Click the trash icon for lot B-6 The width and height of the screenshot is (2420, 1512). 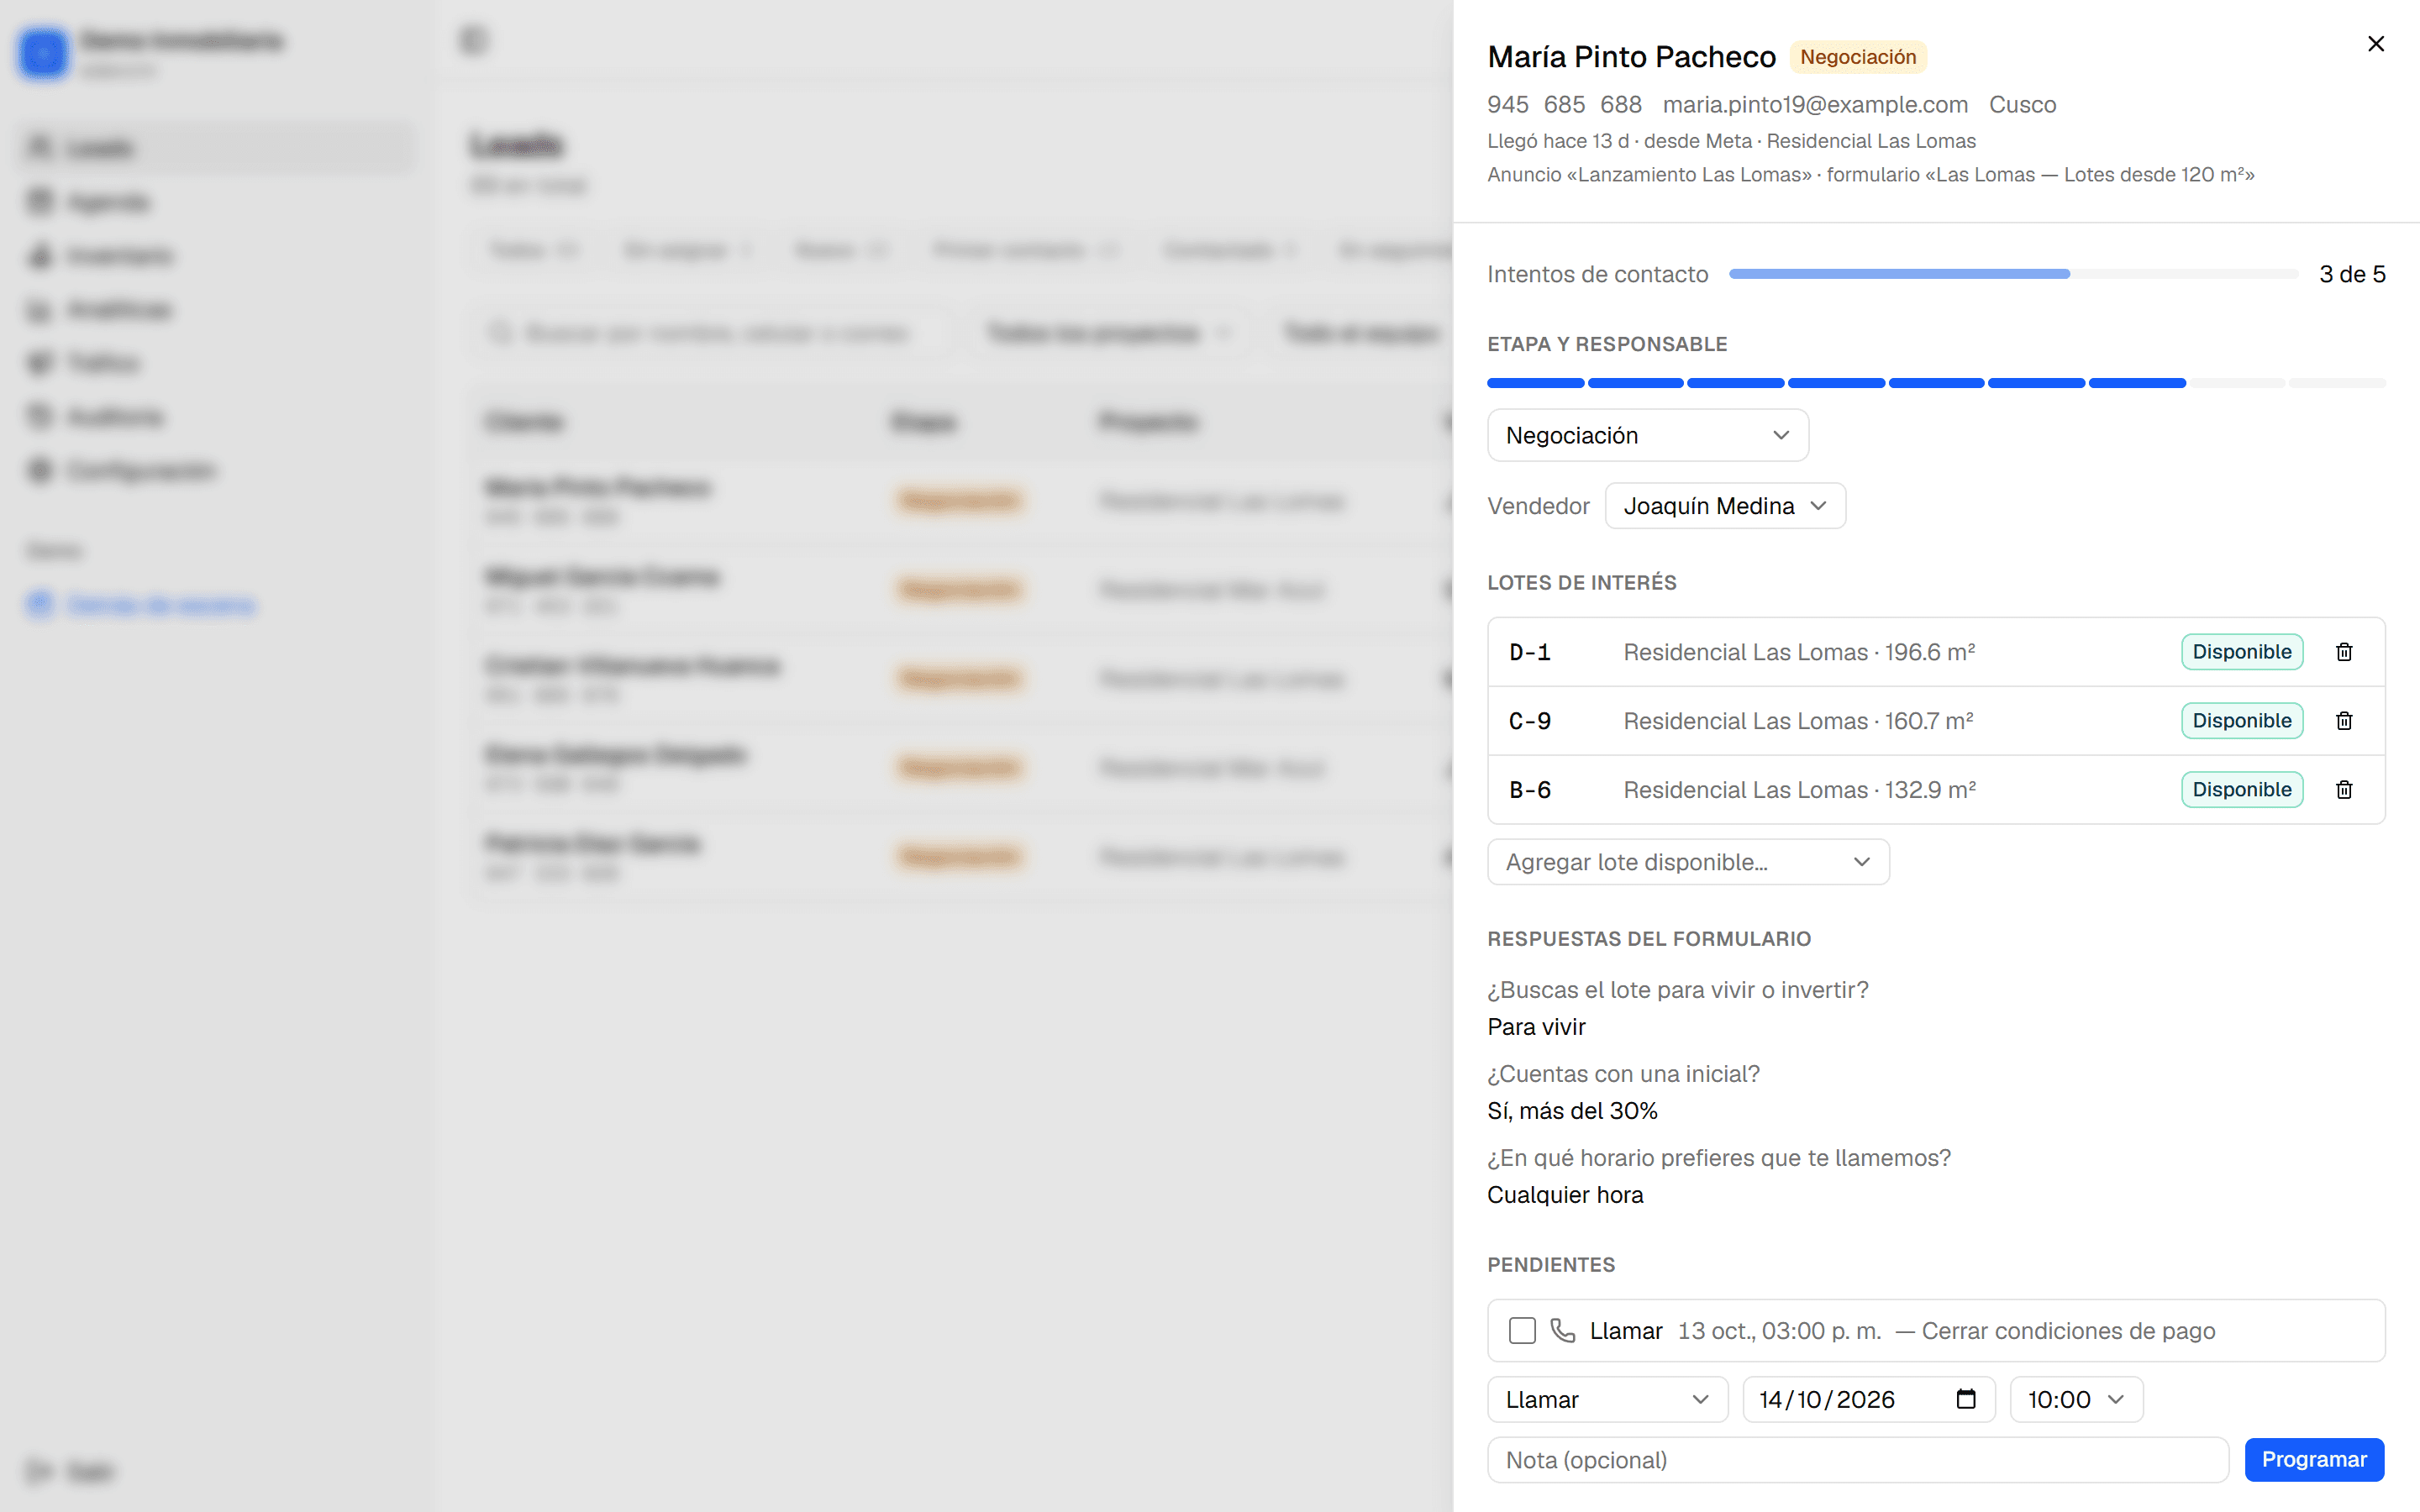(2344, 790)
